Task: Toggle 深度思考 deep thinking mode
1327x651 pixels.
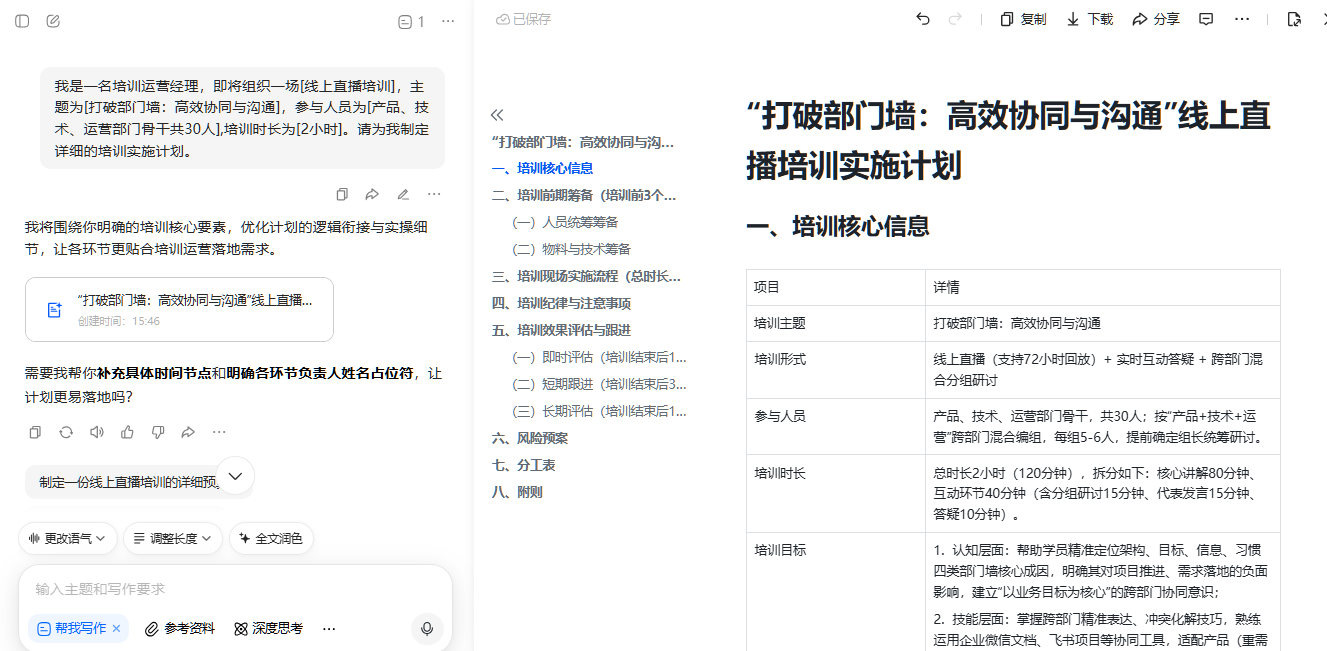Action: (268, 628)
